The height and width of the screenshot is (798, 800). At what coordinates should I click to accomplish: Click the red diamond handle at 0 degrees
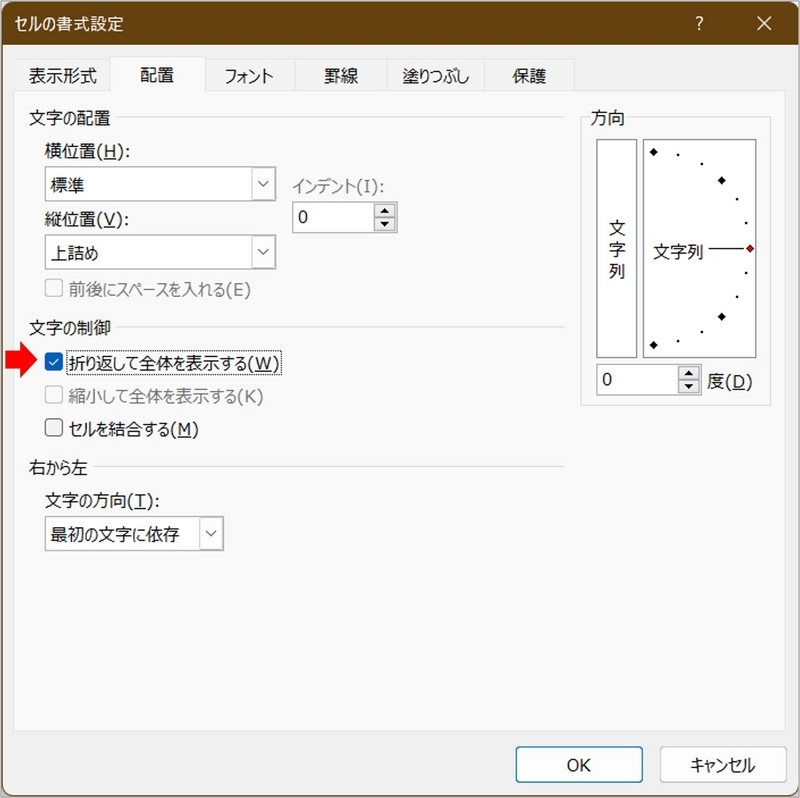[x=748, y=246]
